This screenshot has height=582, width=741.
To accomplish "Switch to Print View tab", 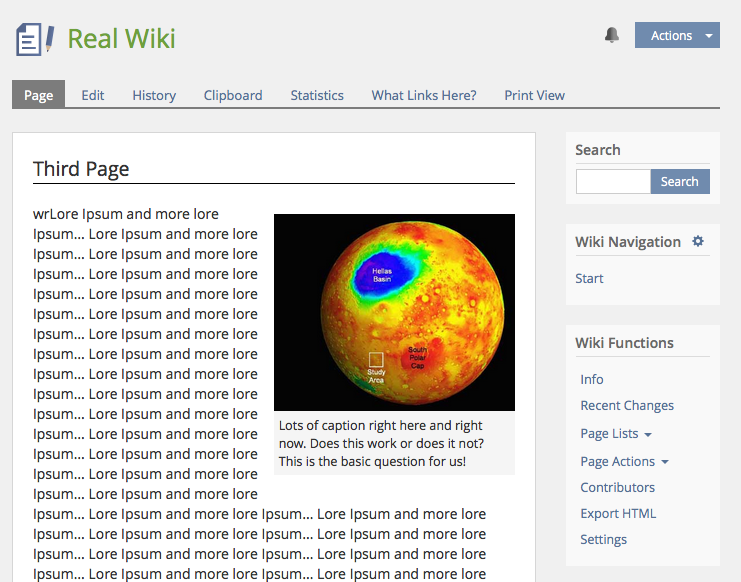I will pos(534,95).
